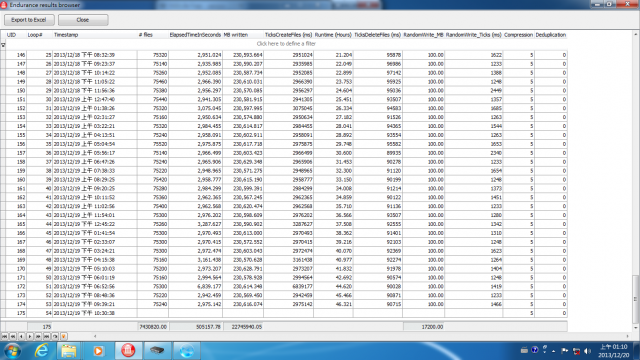
Task: Jump to previous page in navigator
Action: click(13, 336)
